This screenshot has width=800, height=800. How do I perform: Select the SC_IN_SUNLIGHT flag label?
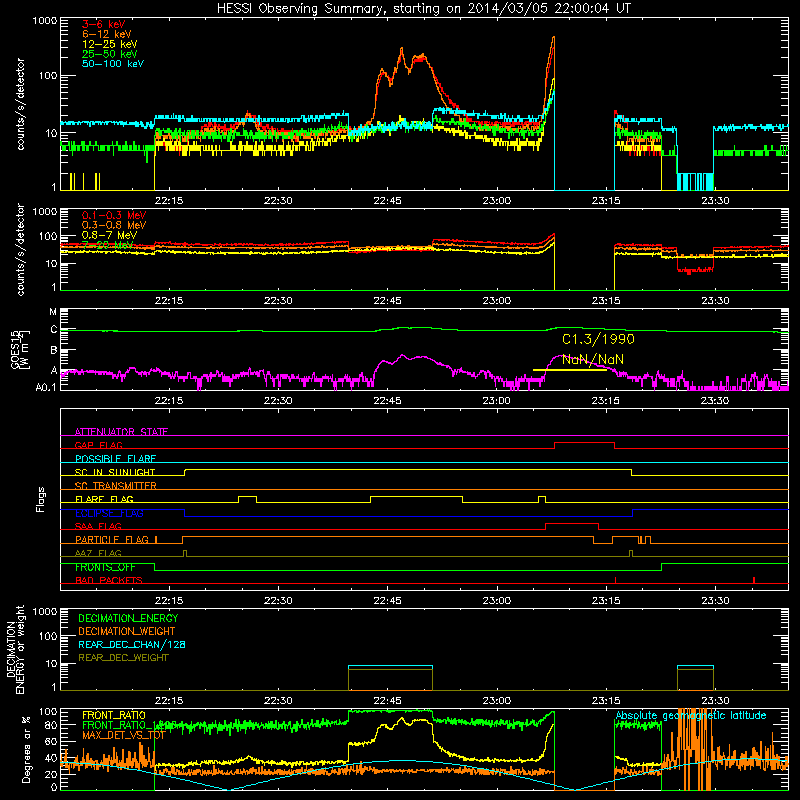(x=115, y=472)
